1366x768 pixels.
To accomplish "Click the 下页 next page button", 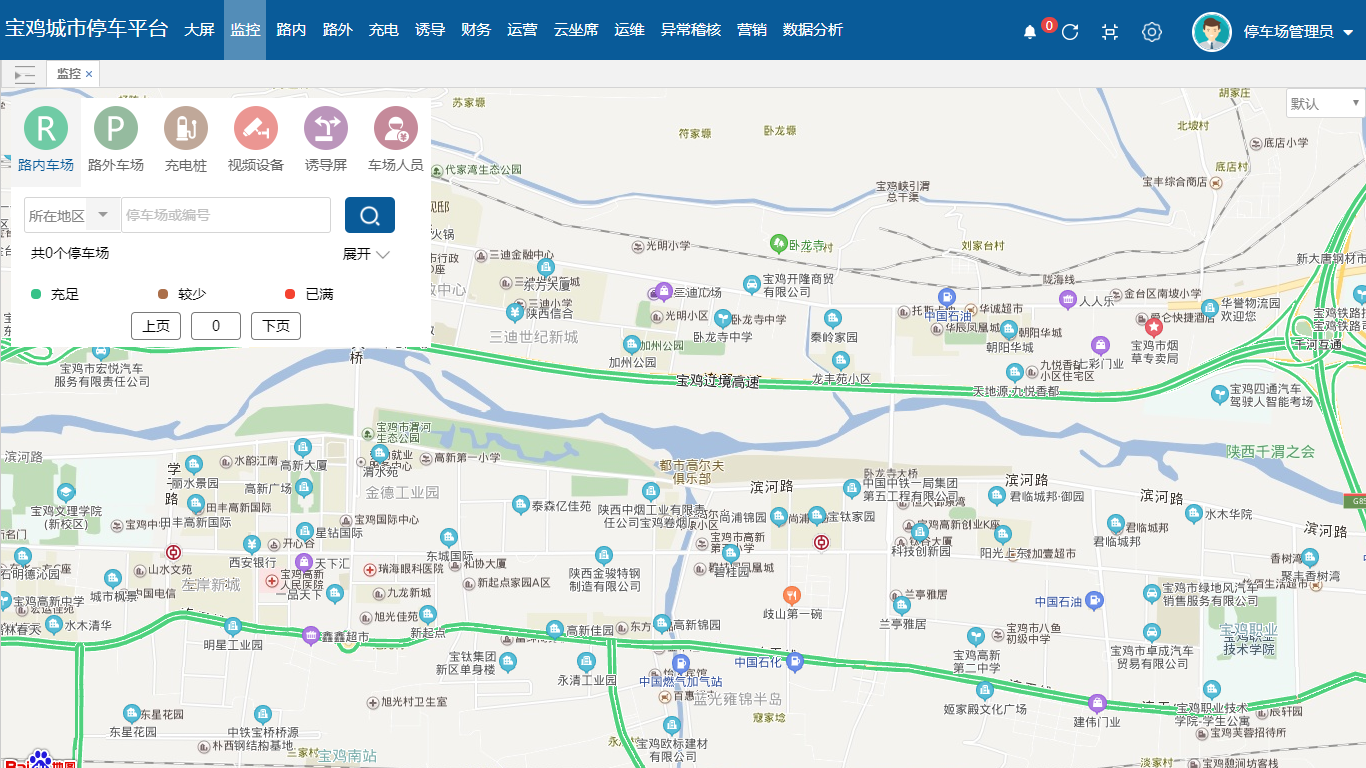I will [x=276, y=326].
